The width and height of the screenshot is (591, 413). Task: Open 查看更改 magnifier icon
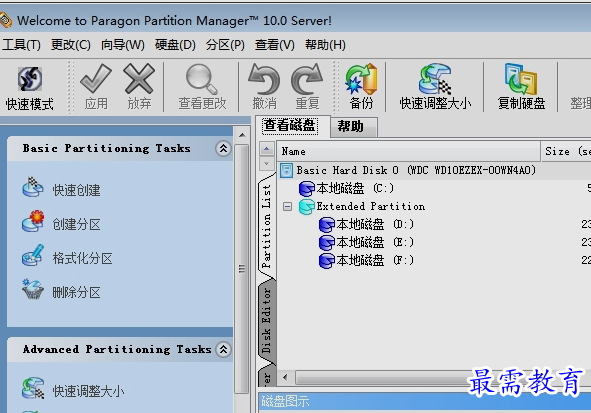click(202, 79)
